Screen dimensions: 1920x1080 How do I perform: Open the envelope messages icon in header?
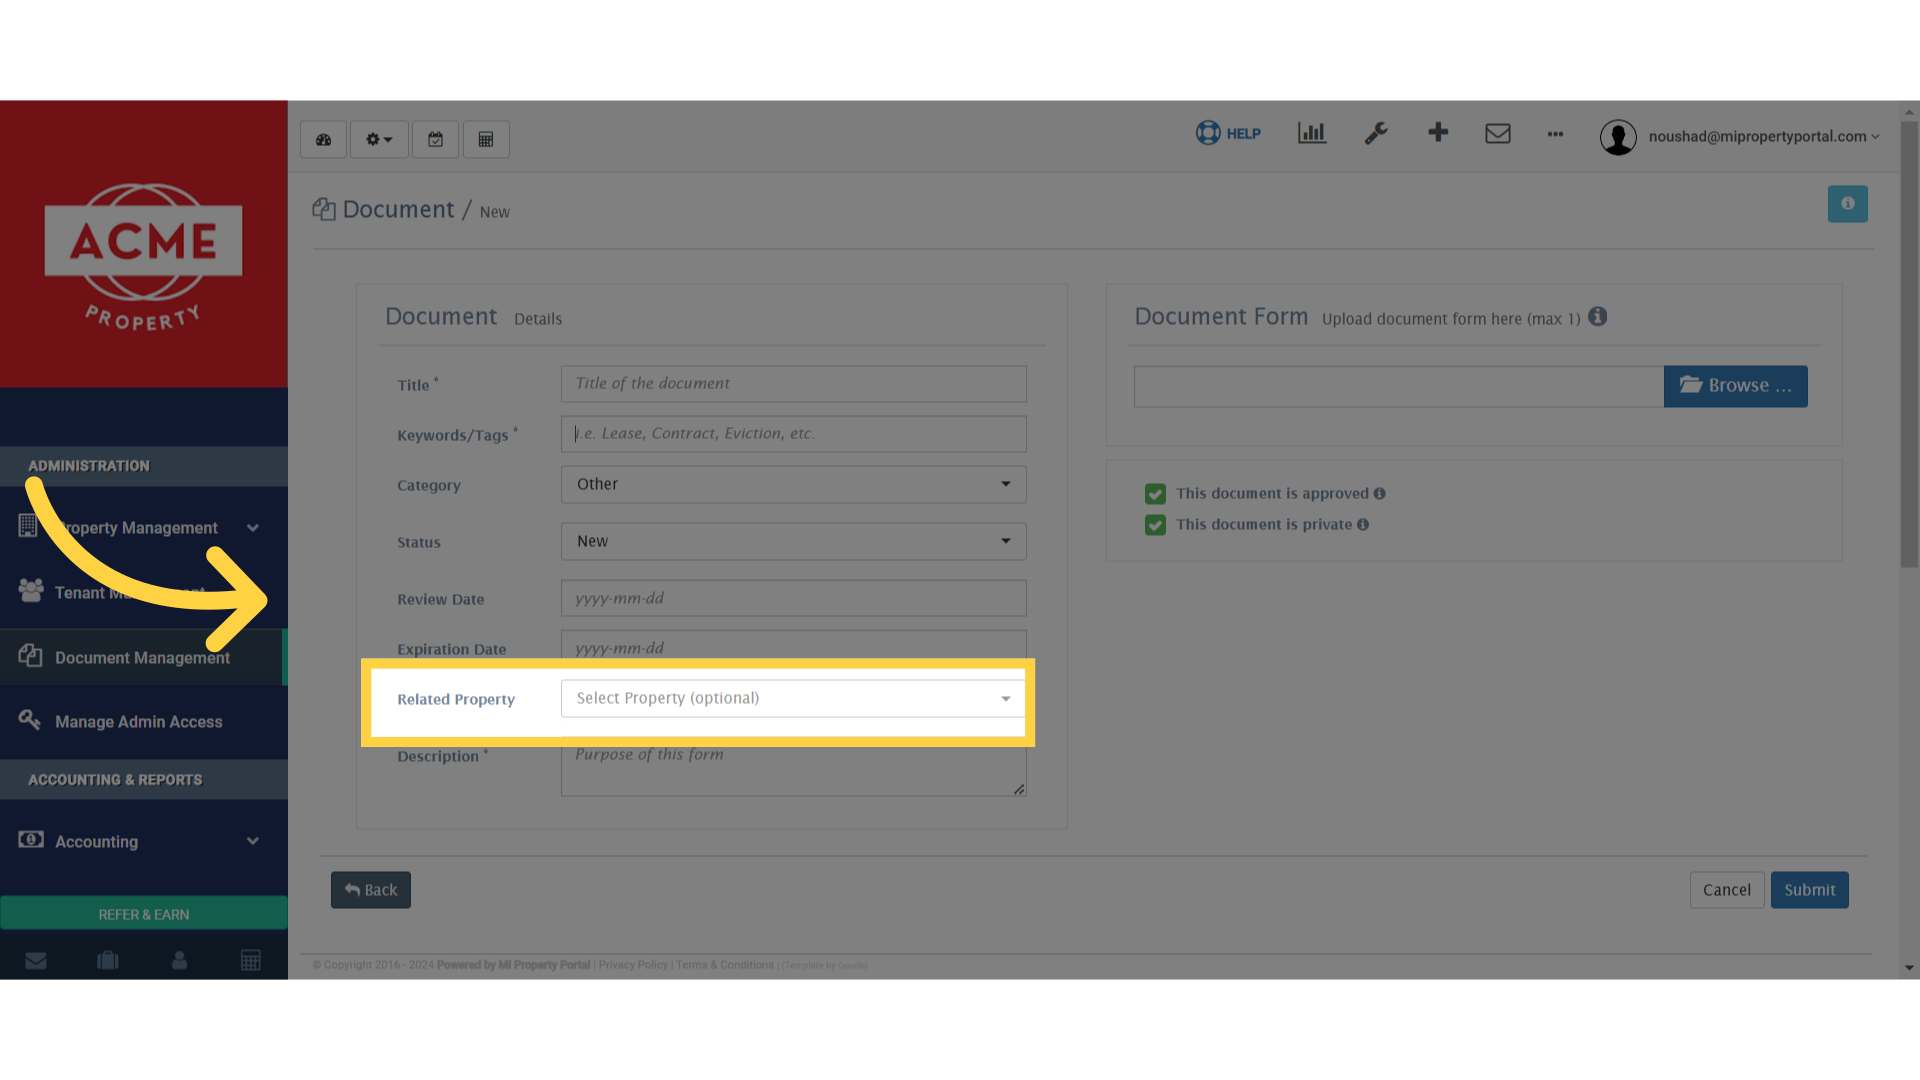coord(1498,133)
